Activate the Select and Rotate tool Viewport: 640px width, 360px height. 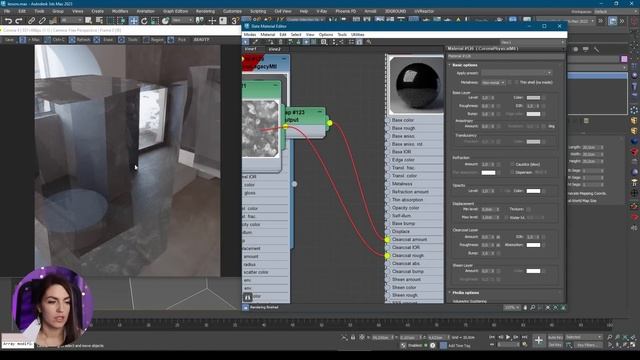point(144,20)
